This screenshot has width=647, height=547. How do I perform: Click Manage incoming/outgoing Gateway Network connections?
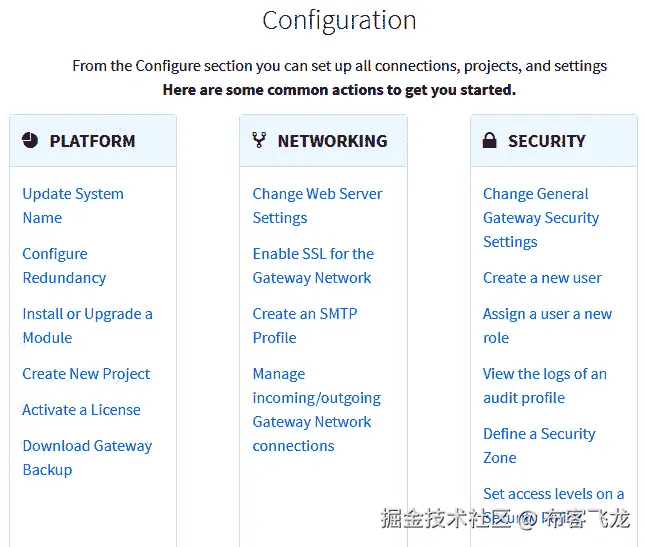(x=316, y=410)
